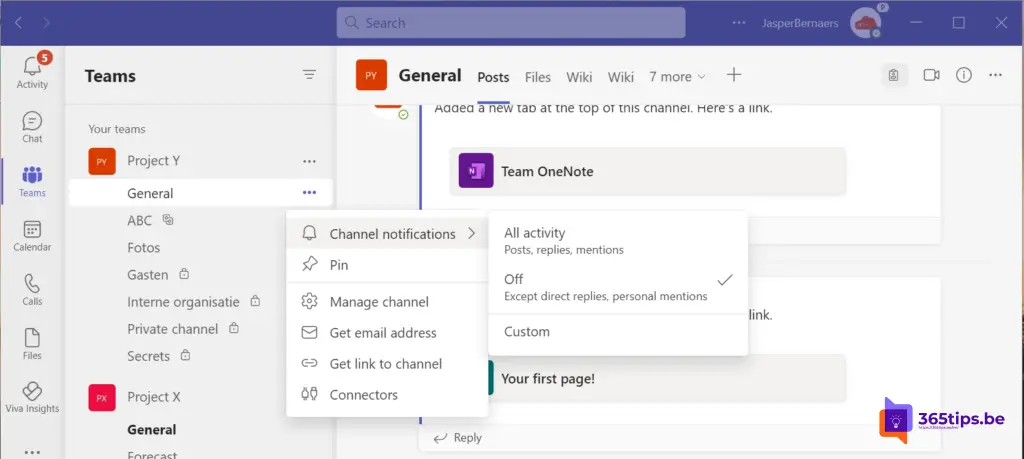Reply to the post

(x=458, y=437)
